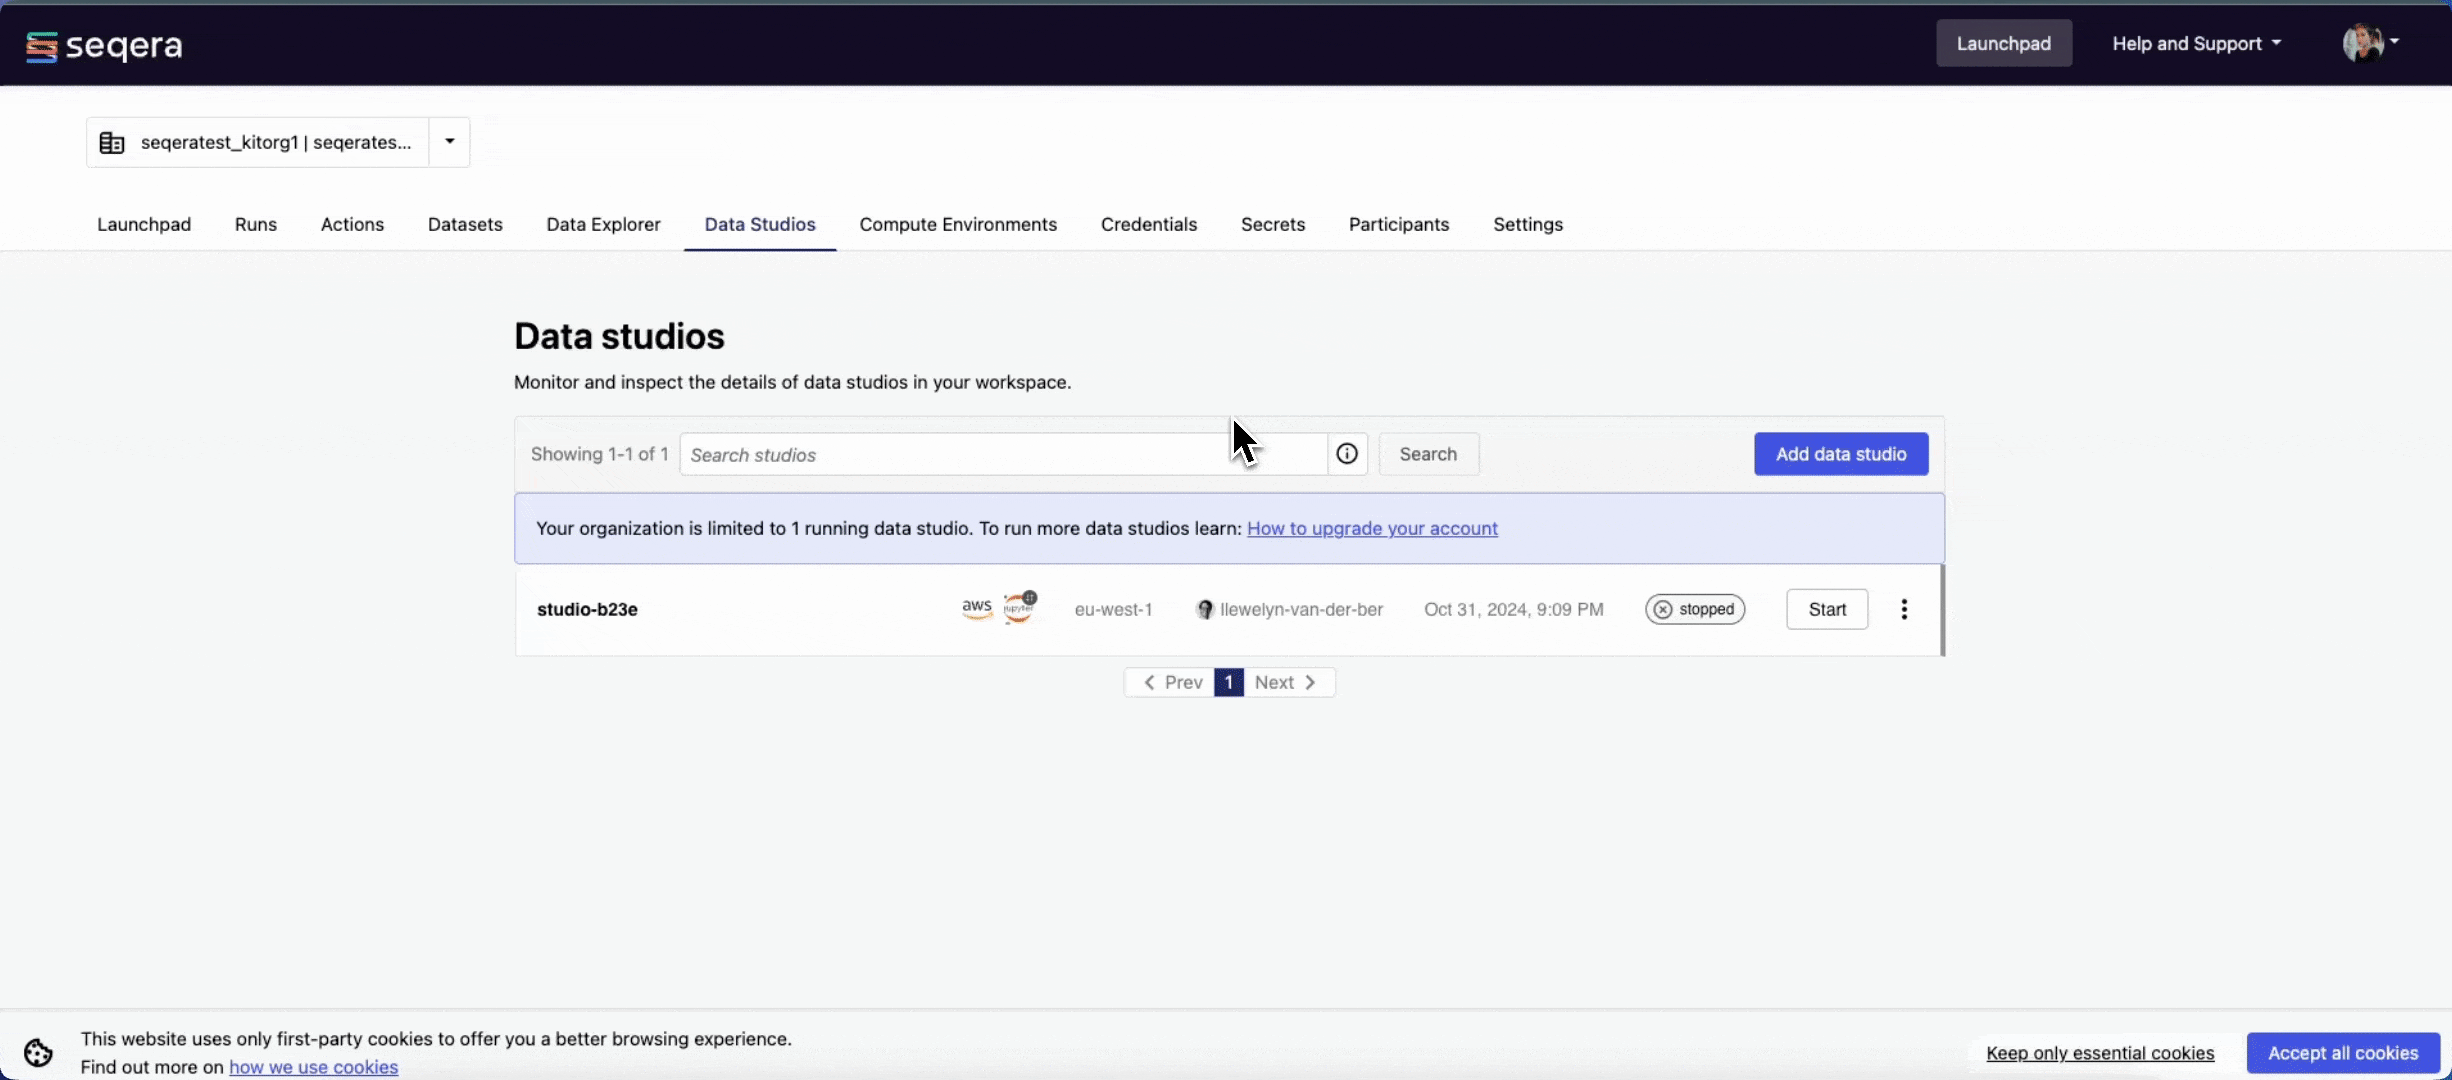Switch to the Compute Environments tab
This screenshot has width=2452, height=1080.
[958, 224]
